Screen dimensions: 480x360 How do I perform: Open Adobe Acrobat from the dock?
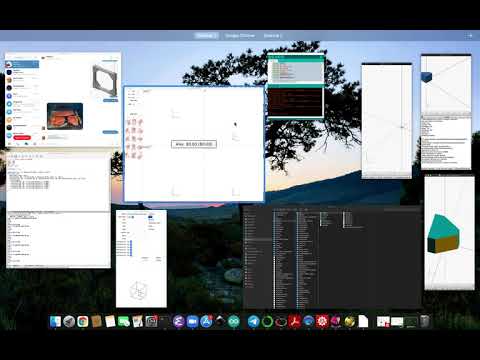click(x=295, y=322)
